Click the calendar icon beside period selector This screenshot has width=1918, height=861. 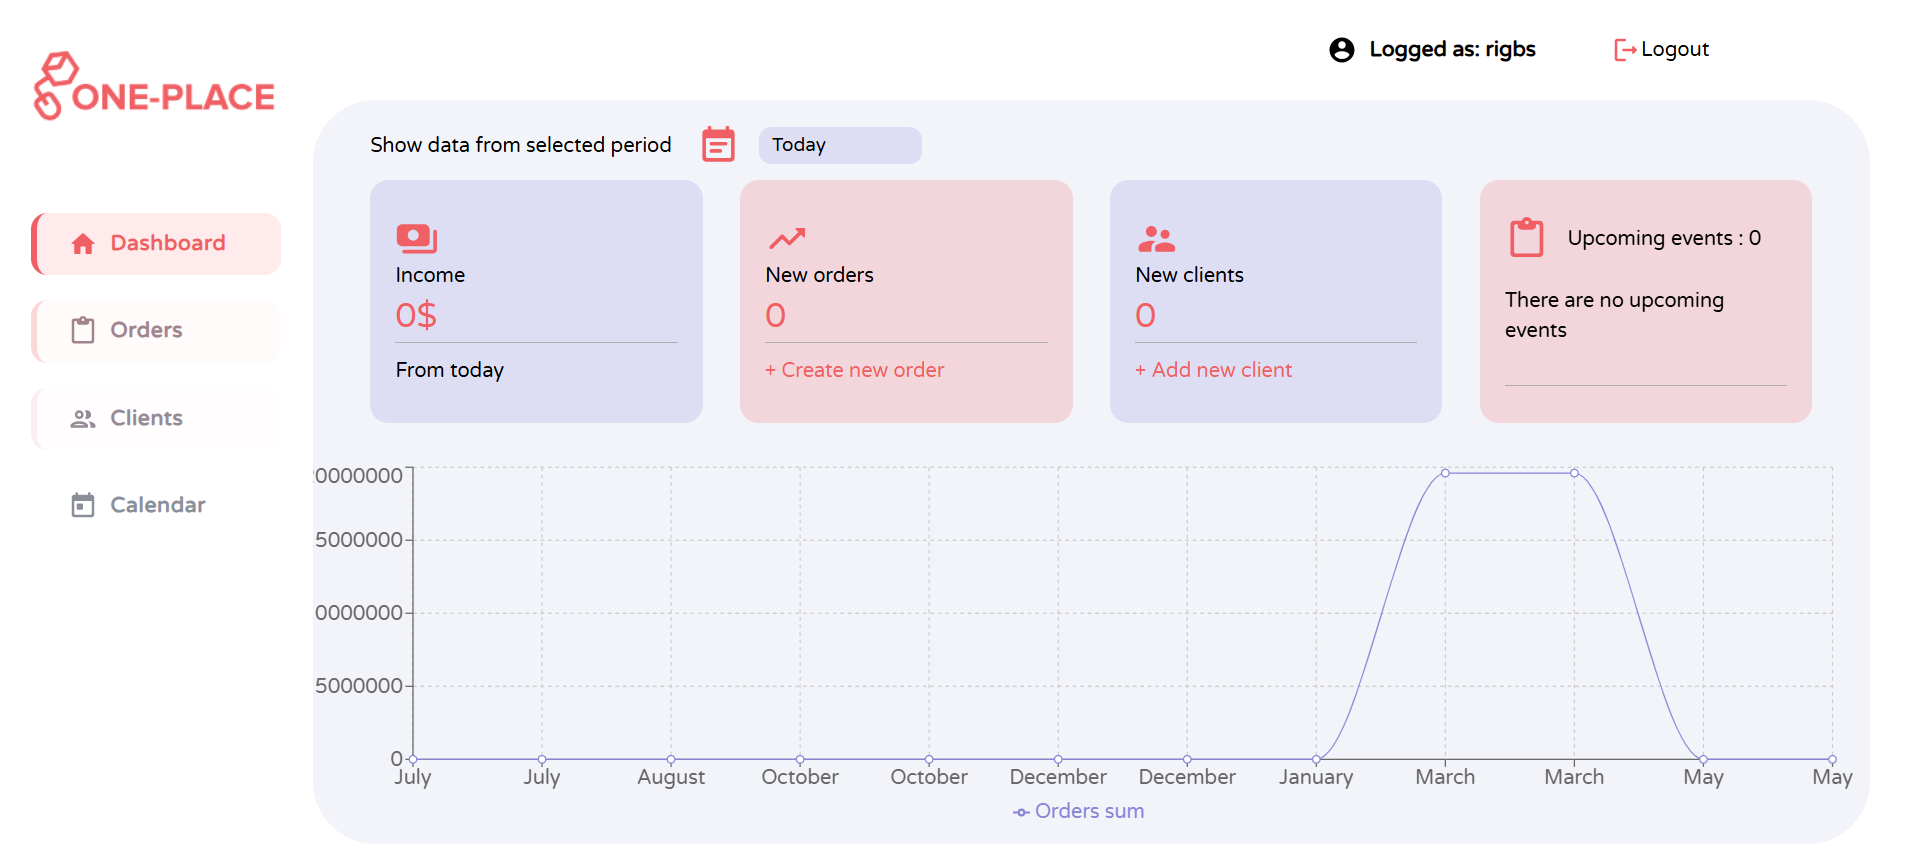tap(718, 145)
